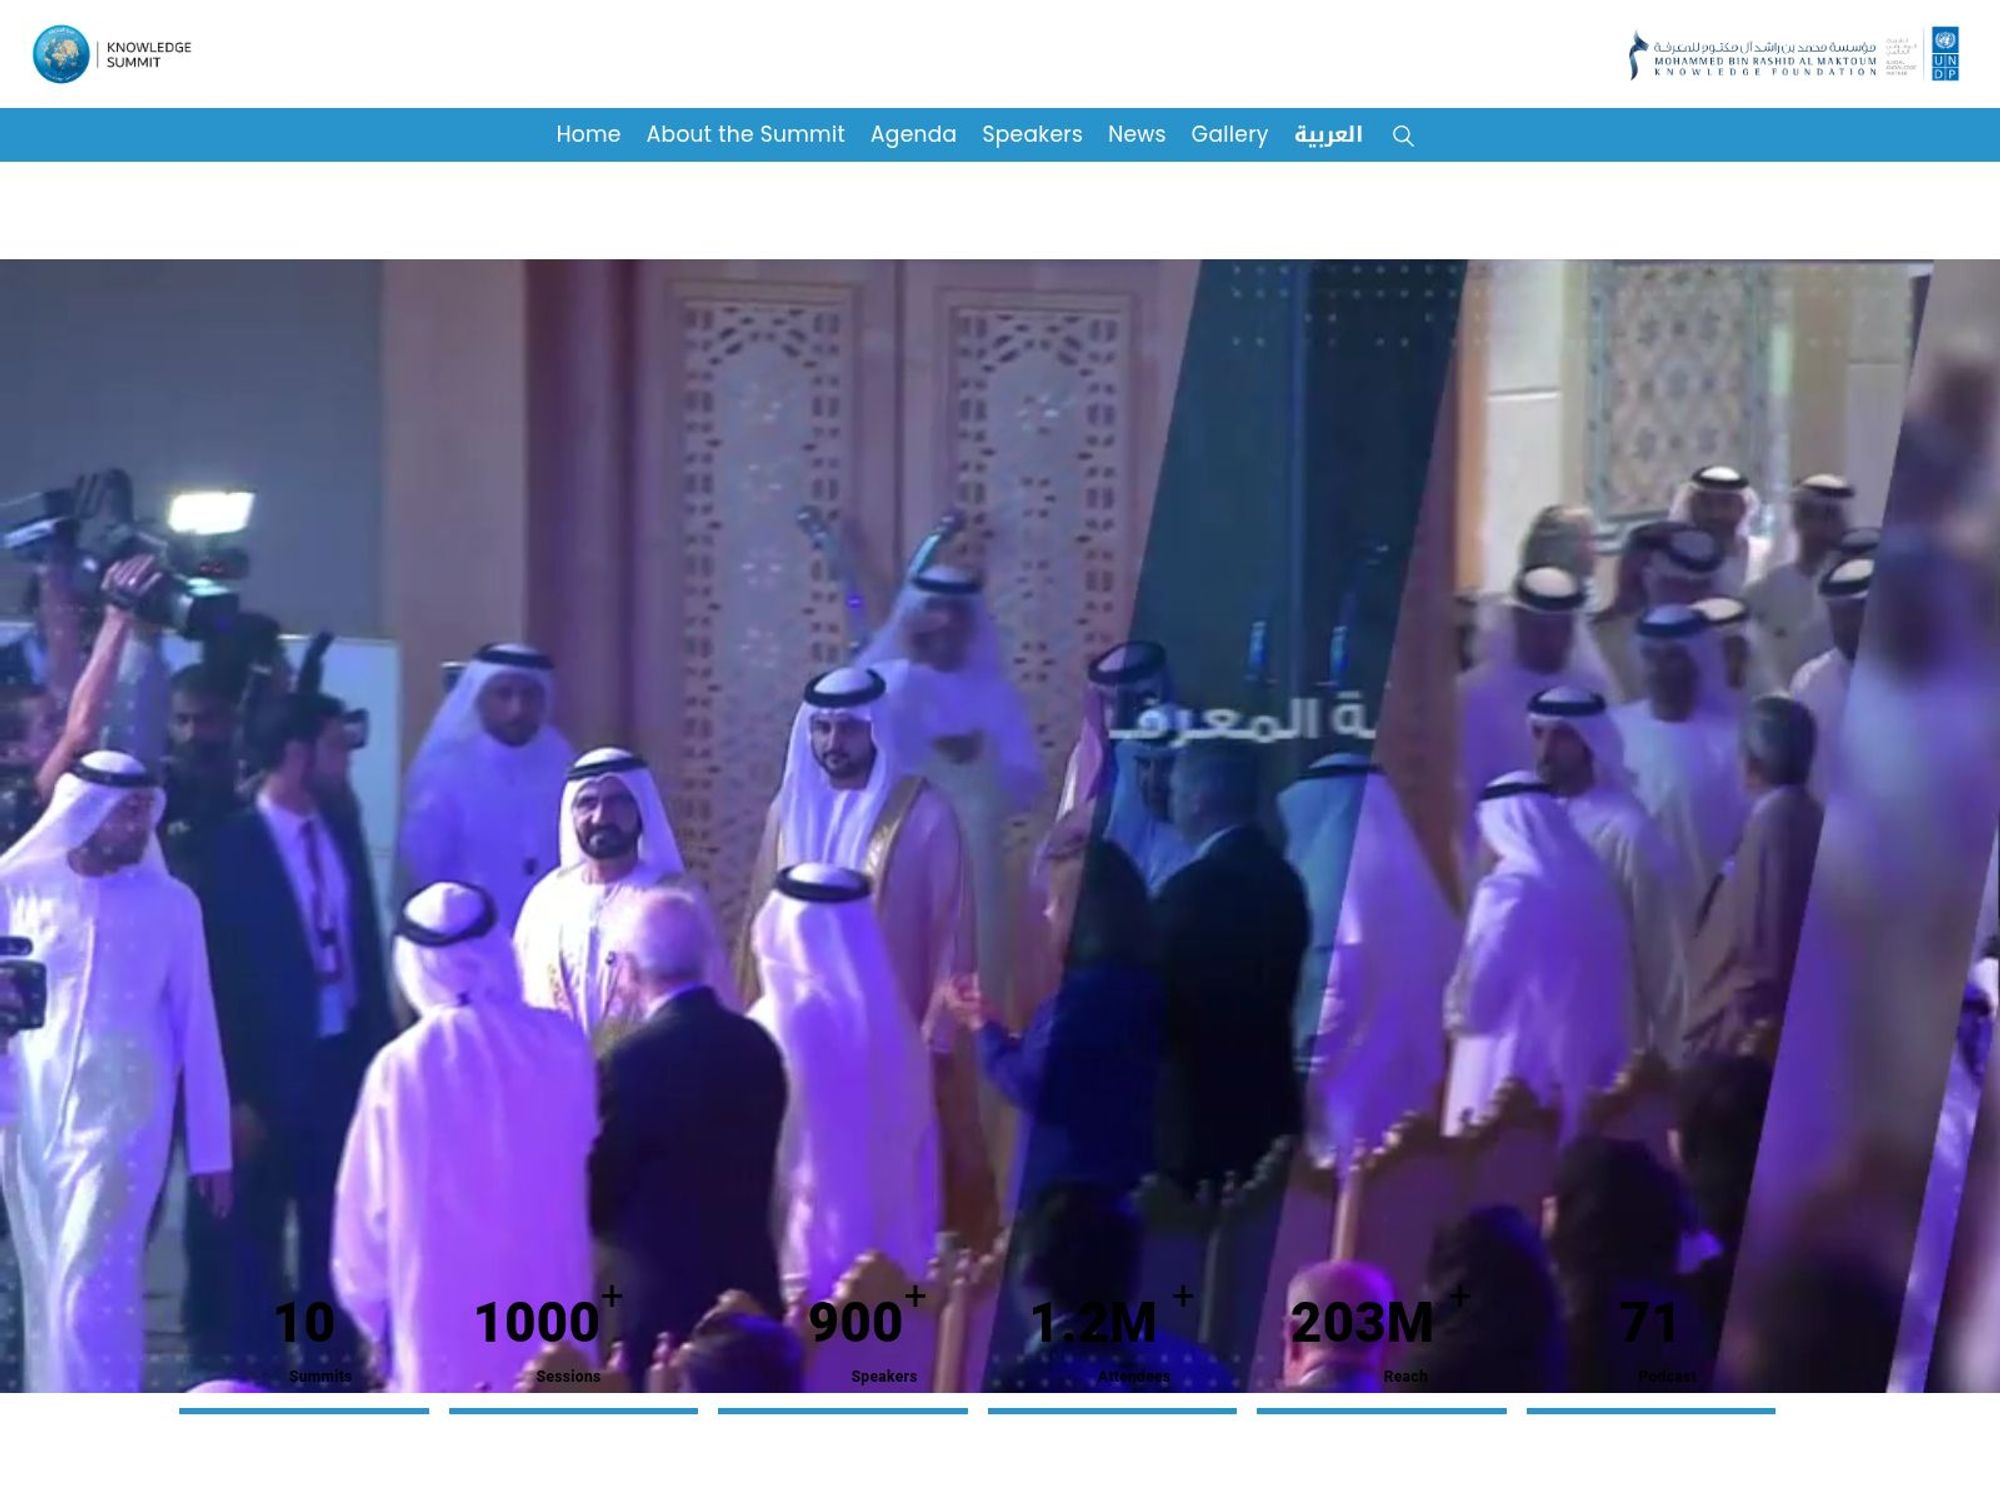
Task: Open the About the Summit page
Action: (745, 134)
